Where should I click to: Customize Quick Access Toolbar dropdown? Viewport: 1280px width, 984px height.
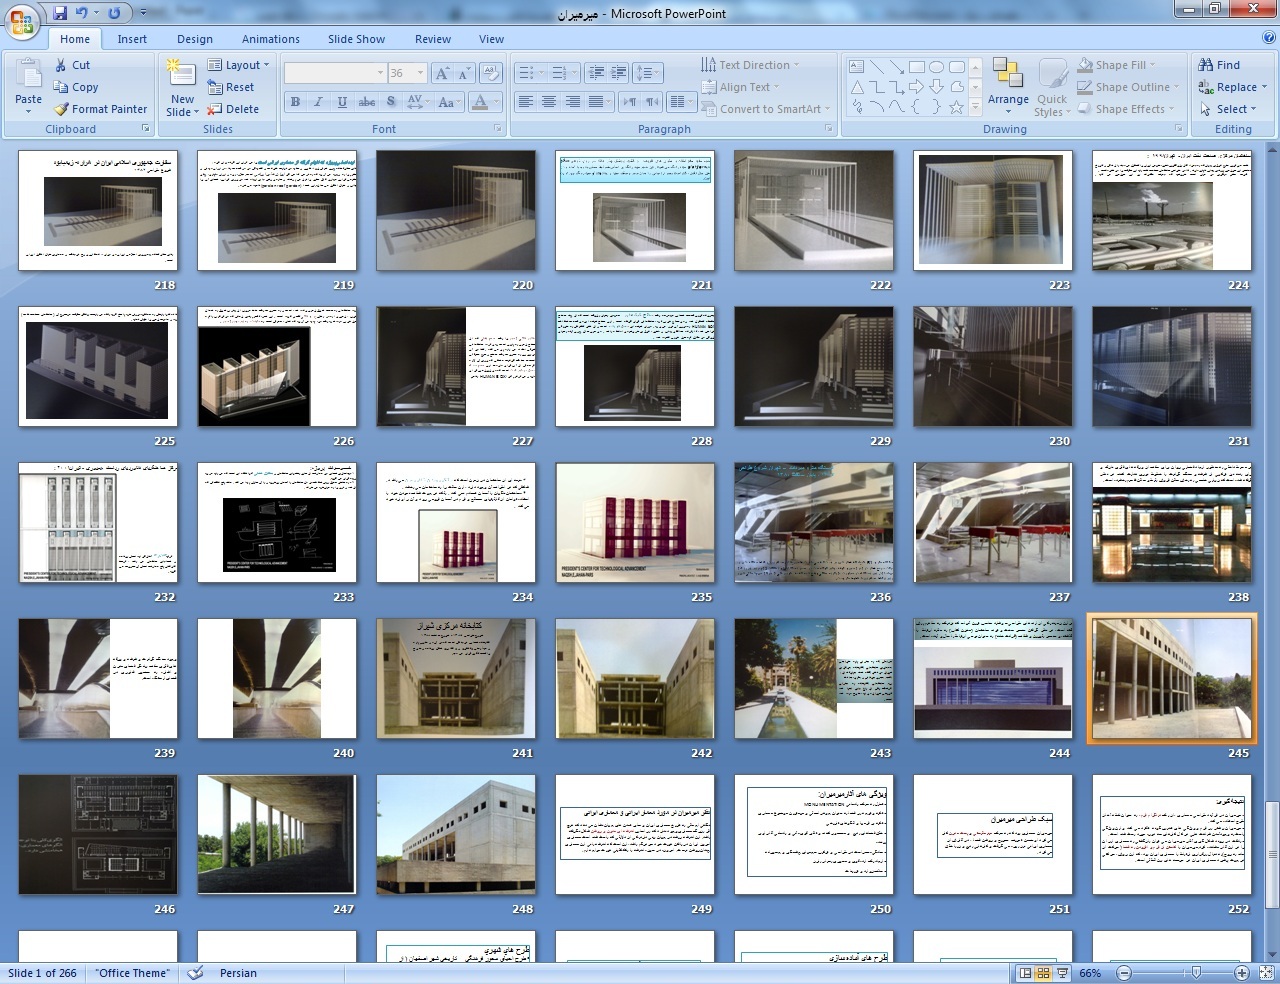[x=144, y=13]
